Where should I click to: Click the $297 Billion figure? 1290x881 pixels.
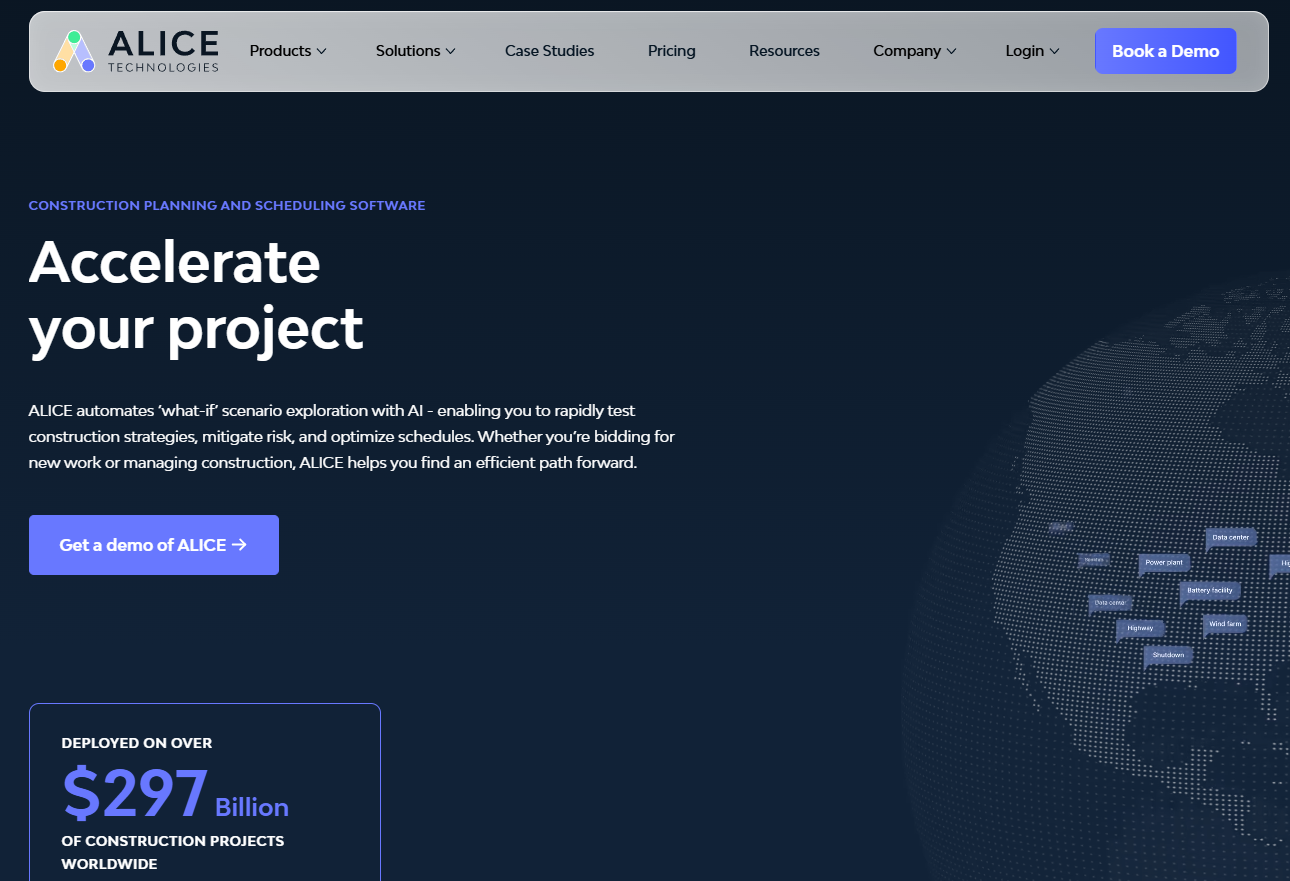click(x=176, y=794)
